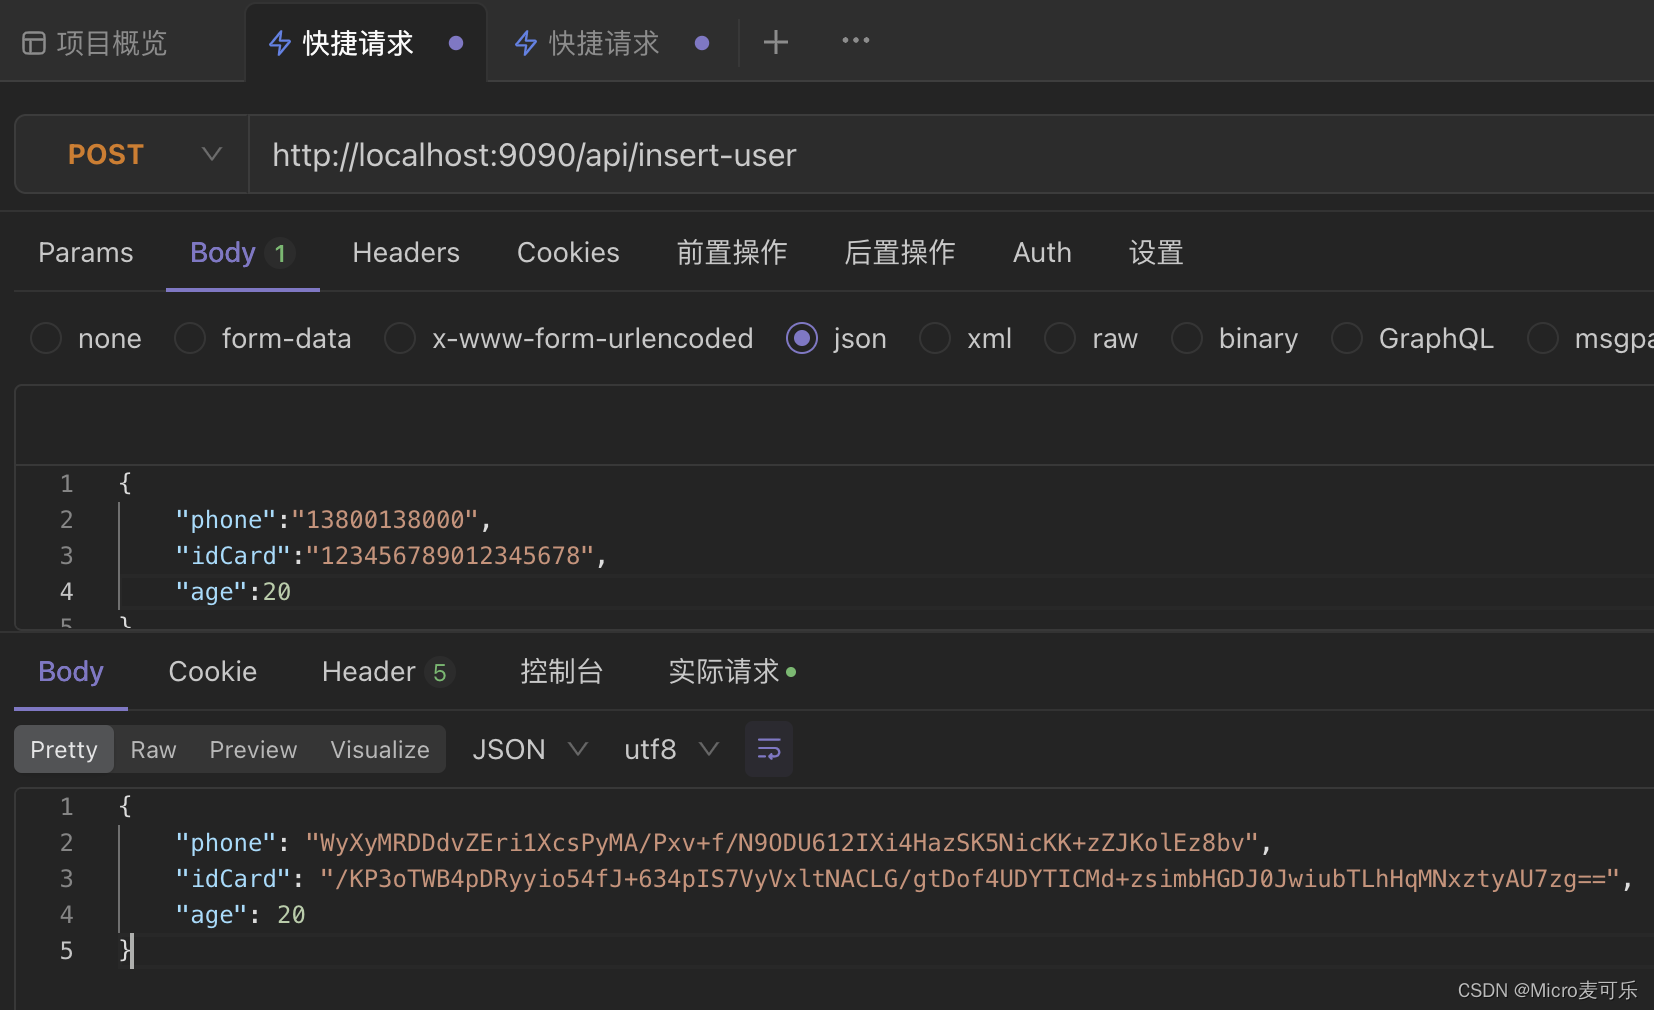Click the unsaved dot on the active 快捷请求 tab

[x=456, y=43]
